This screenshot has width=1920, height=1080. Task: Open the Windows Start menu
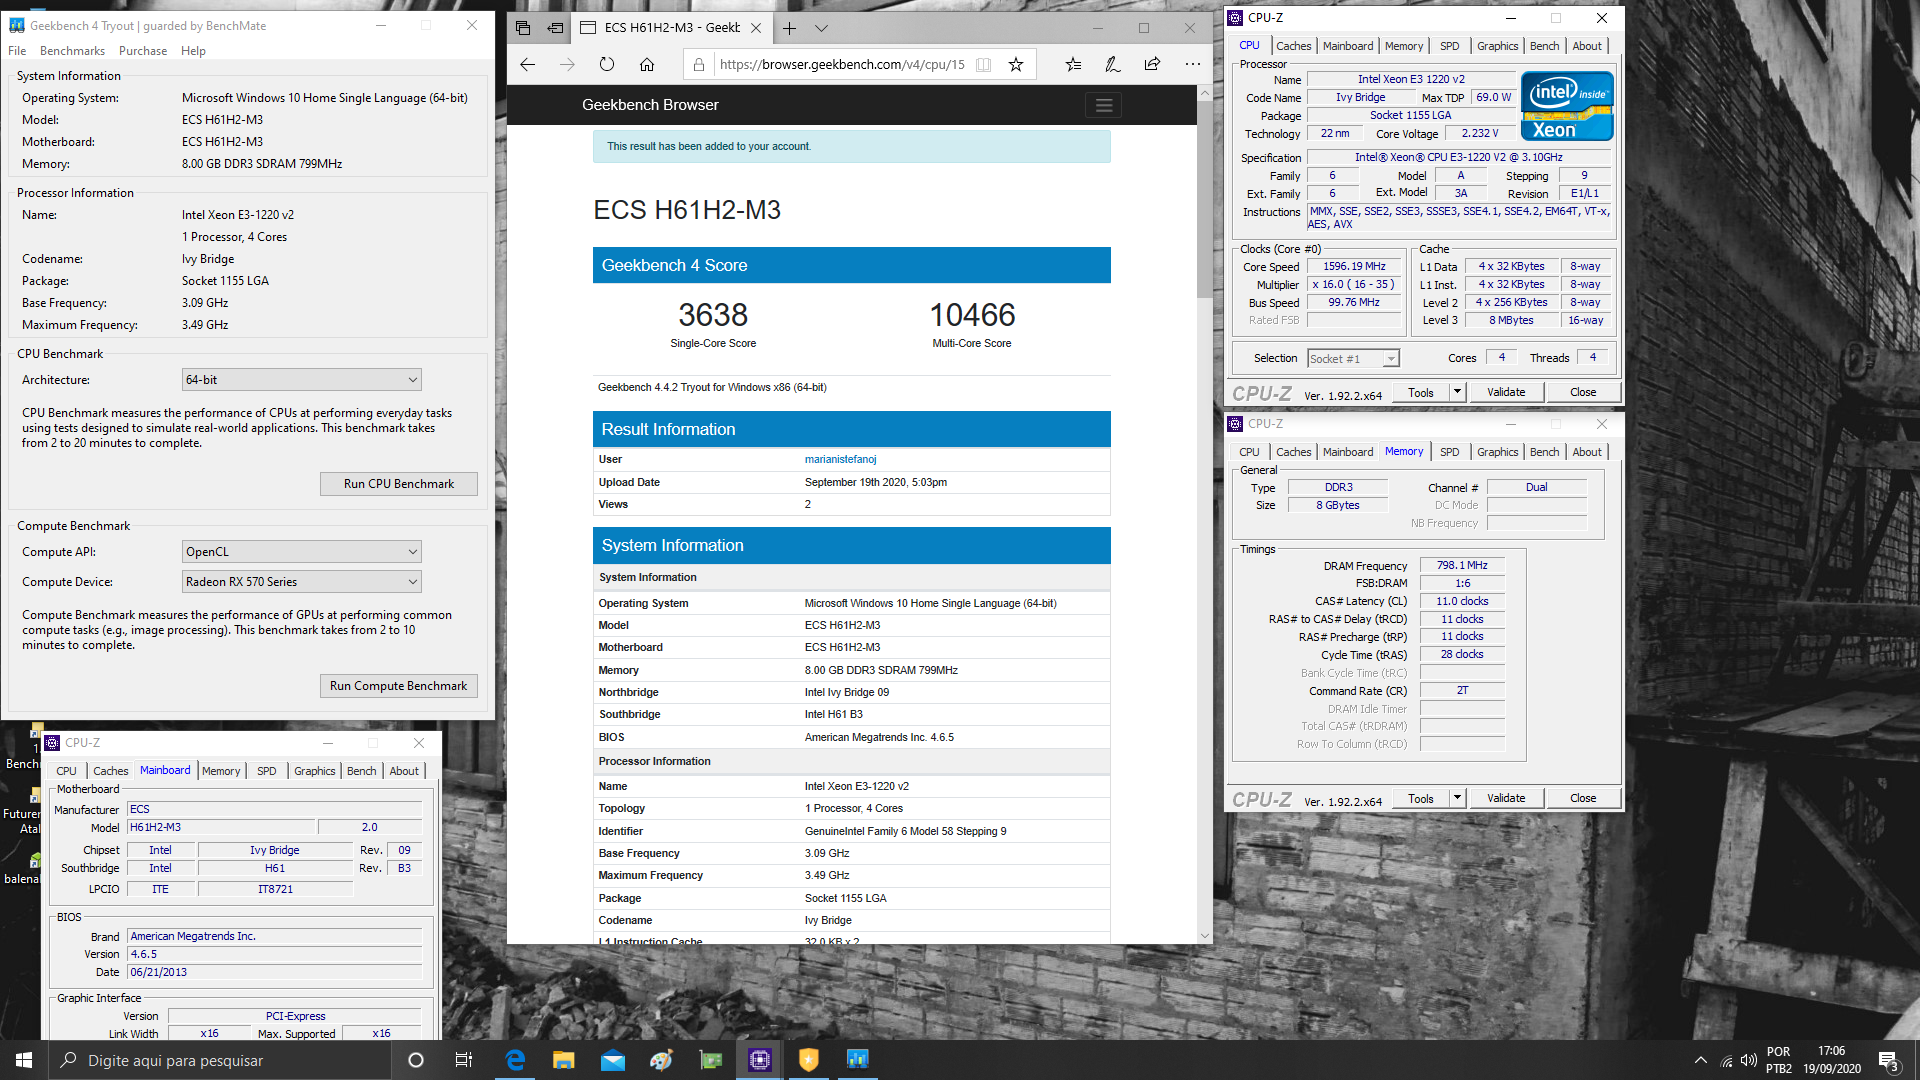[x=24, y=1060]
